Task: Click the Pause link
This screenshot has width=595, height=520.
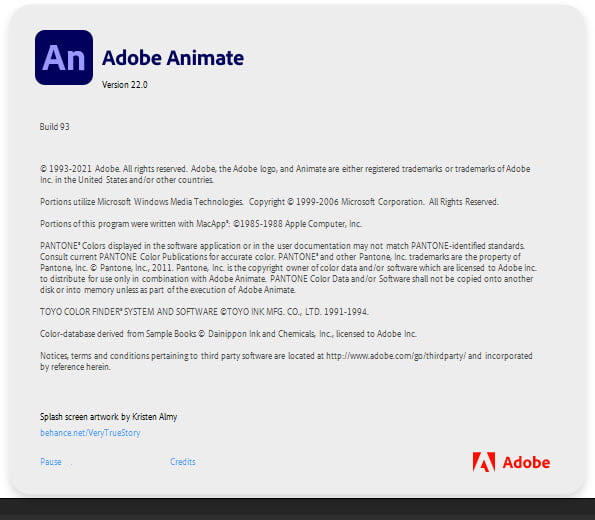Action: [x=51, y=462]
